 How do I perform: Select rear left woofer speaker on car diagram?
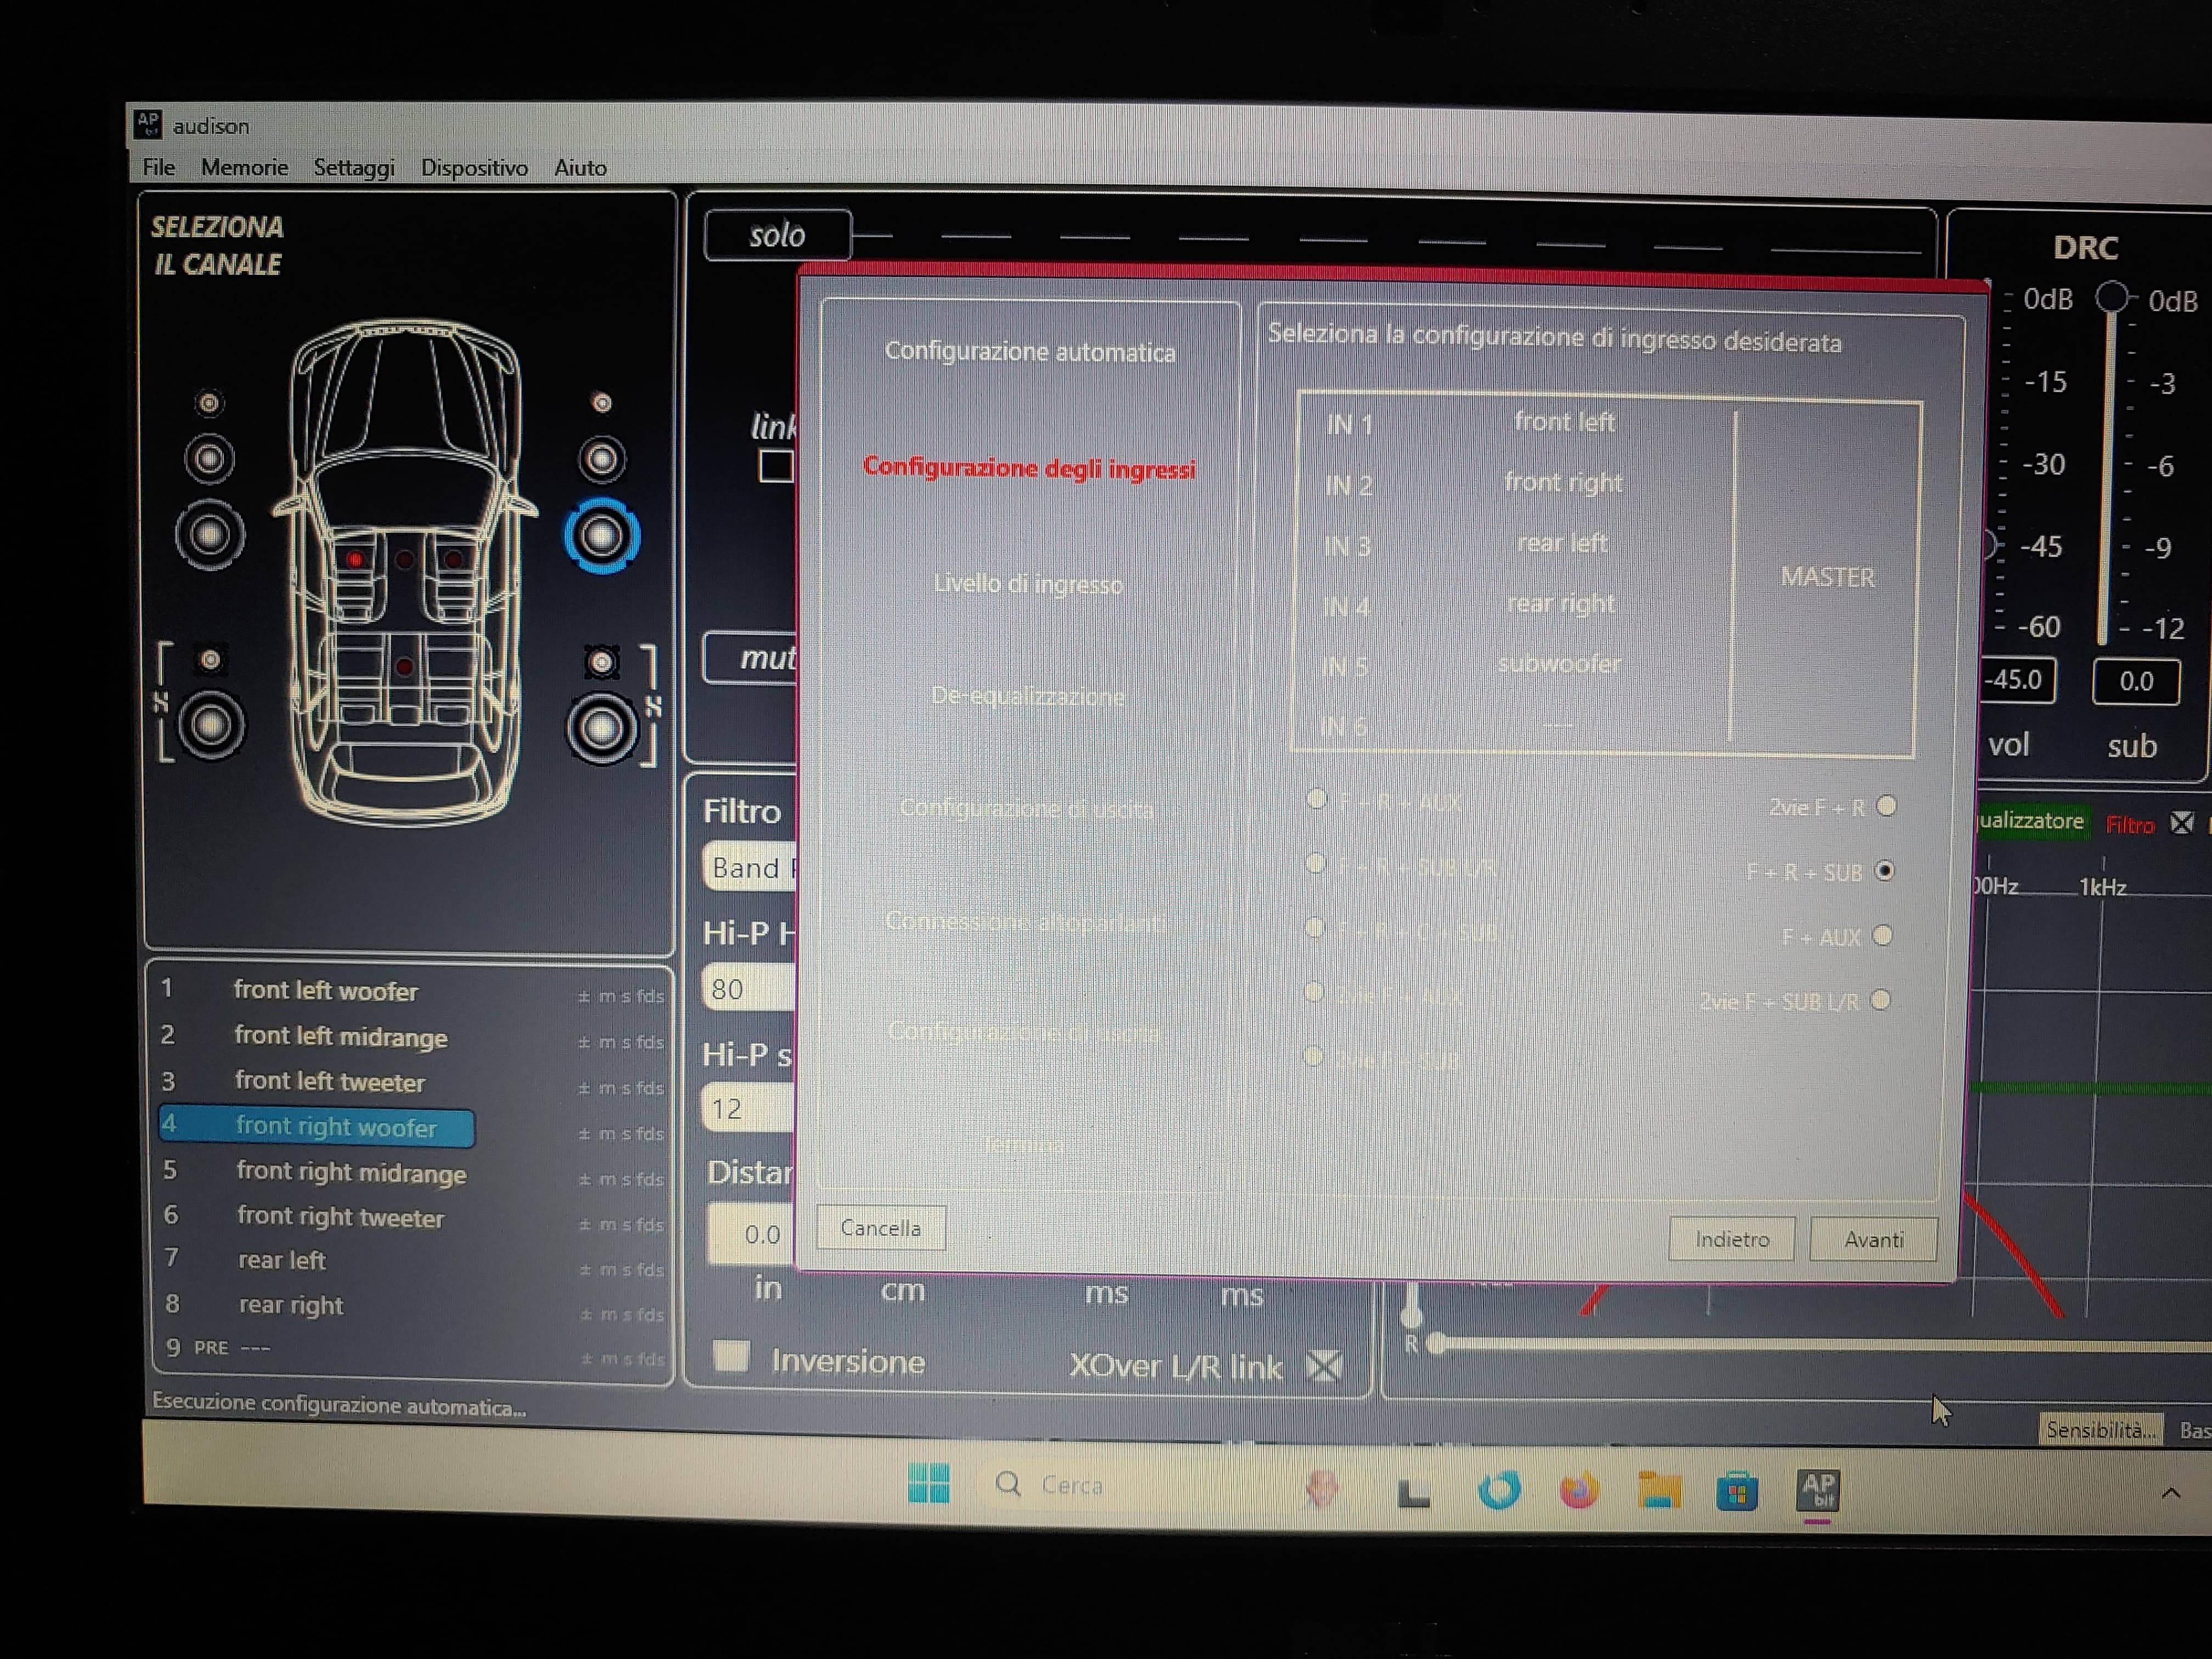210,725
